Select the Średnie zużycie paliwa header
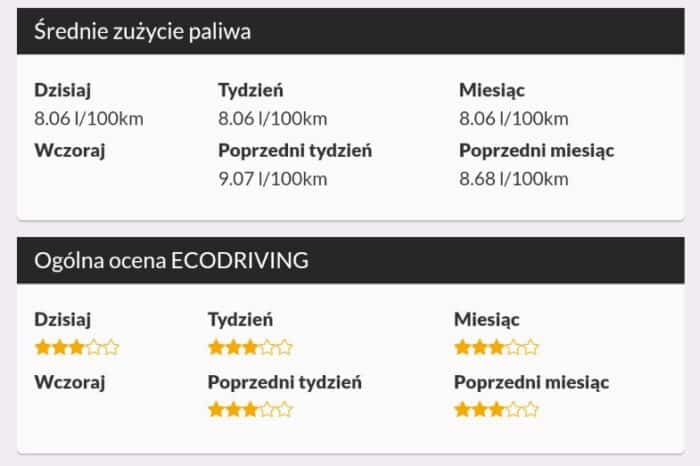Screen dimensions: 700x466 [x=142, y=31]
